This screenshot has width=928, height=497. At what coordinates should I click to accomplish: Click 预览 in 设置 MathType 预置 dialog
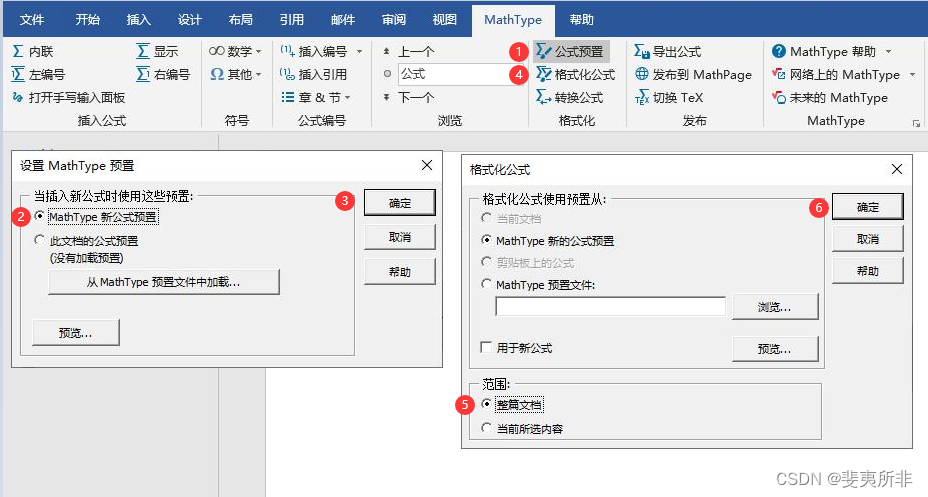click(x=76, y=333)
